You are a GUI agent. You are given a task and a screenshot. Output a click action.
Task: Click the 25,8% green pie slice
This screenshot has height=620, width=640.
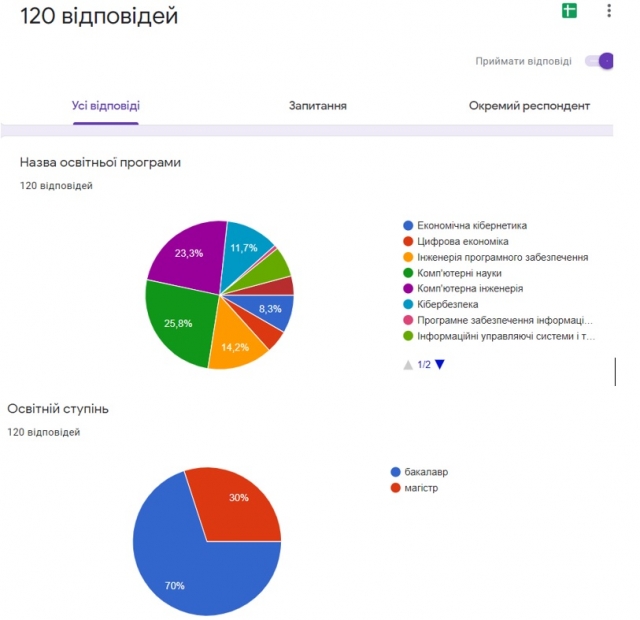pos(180,322)
